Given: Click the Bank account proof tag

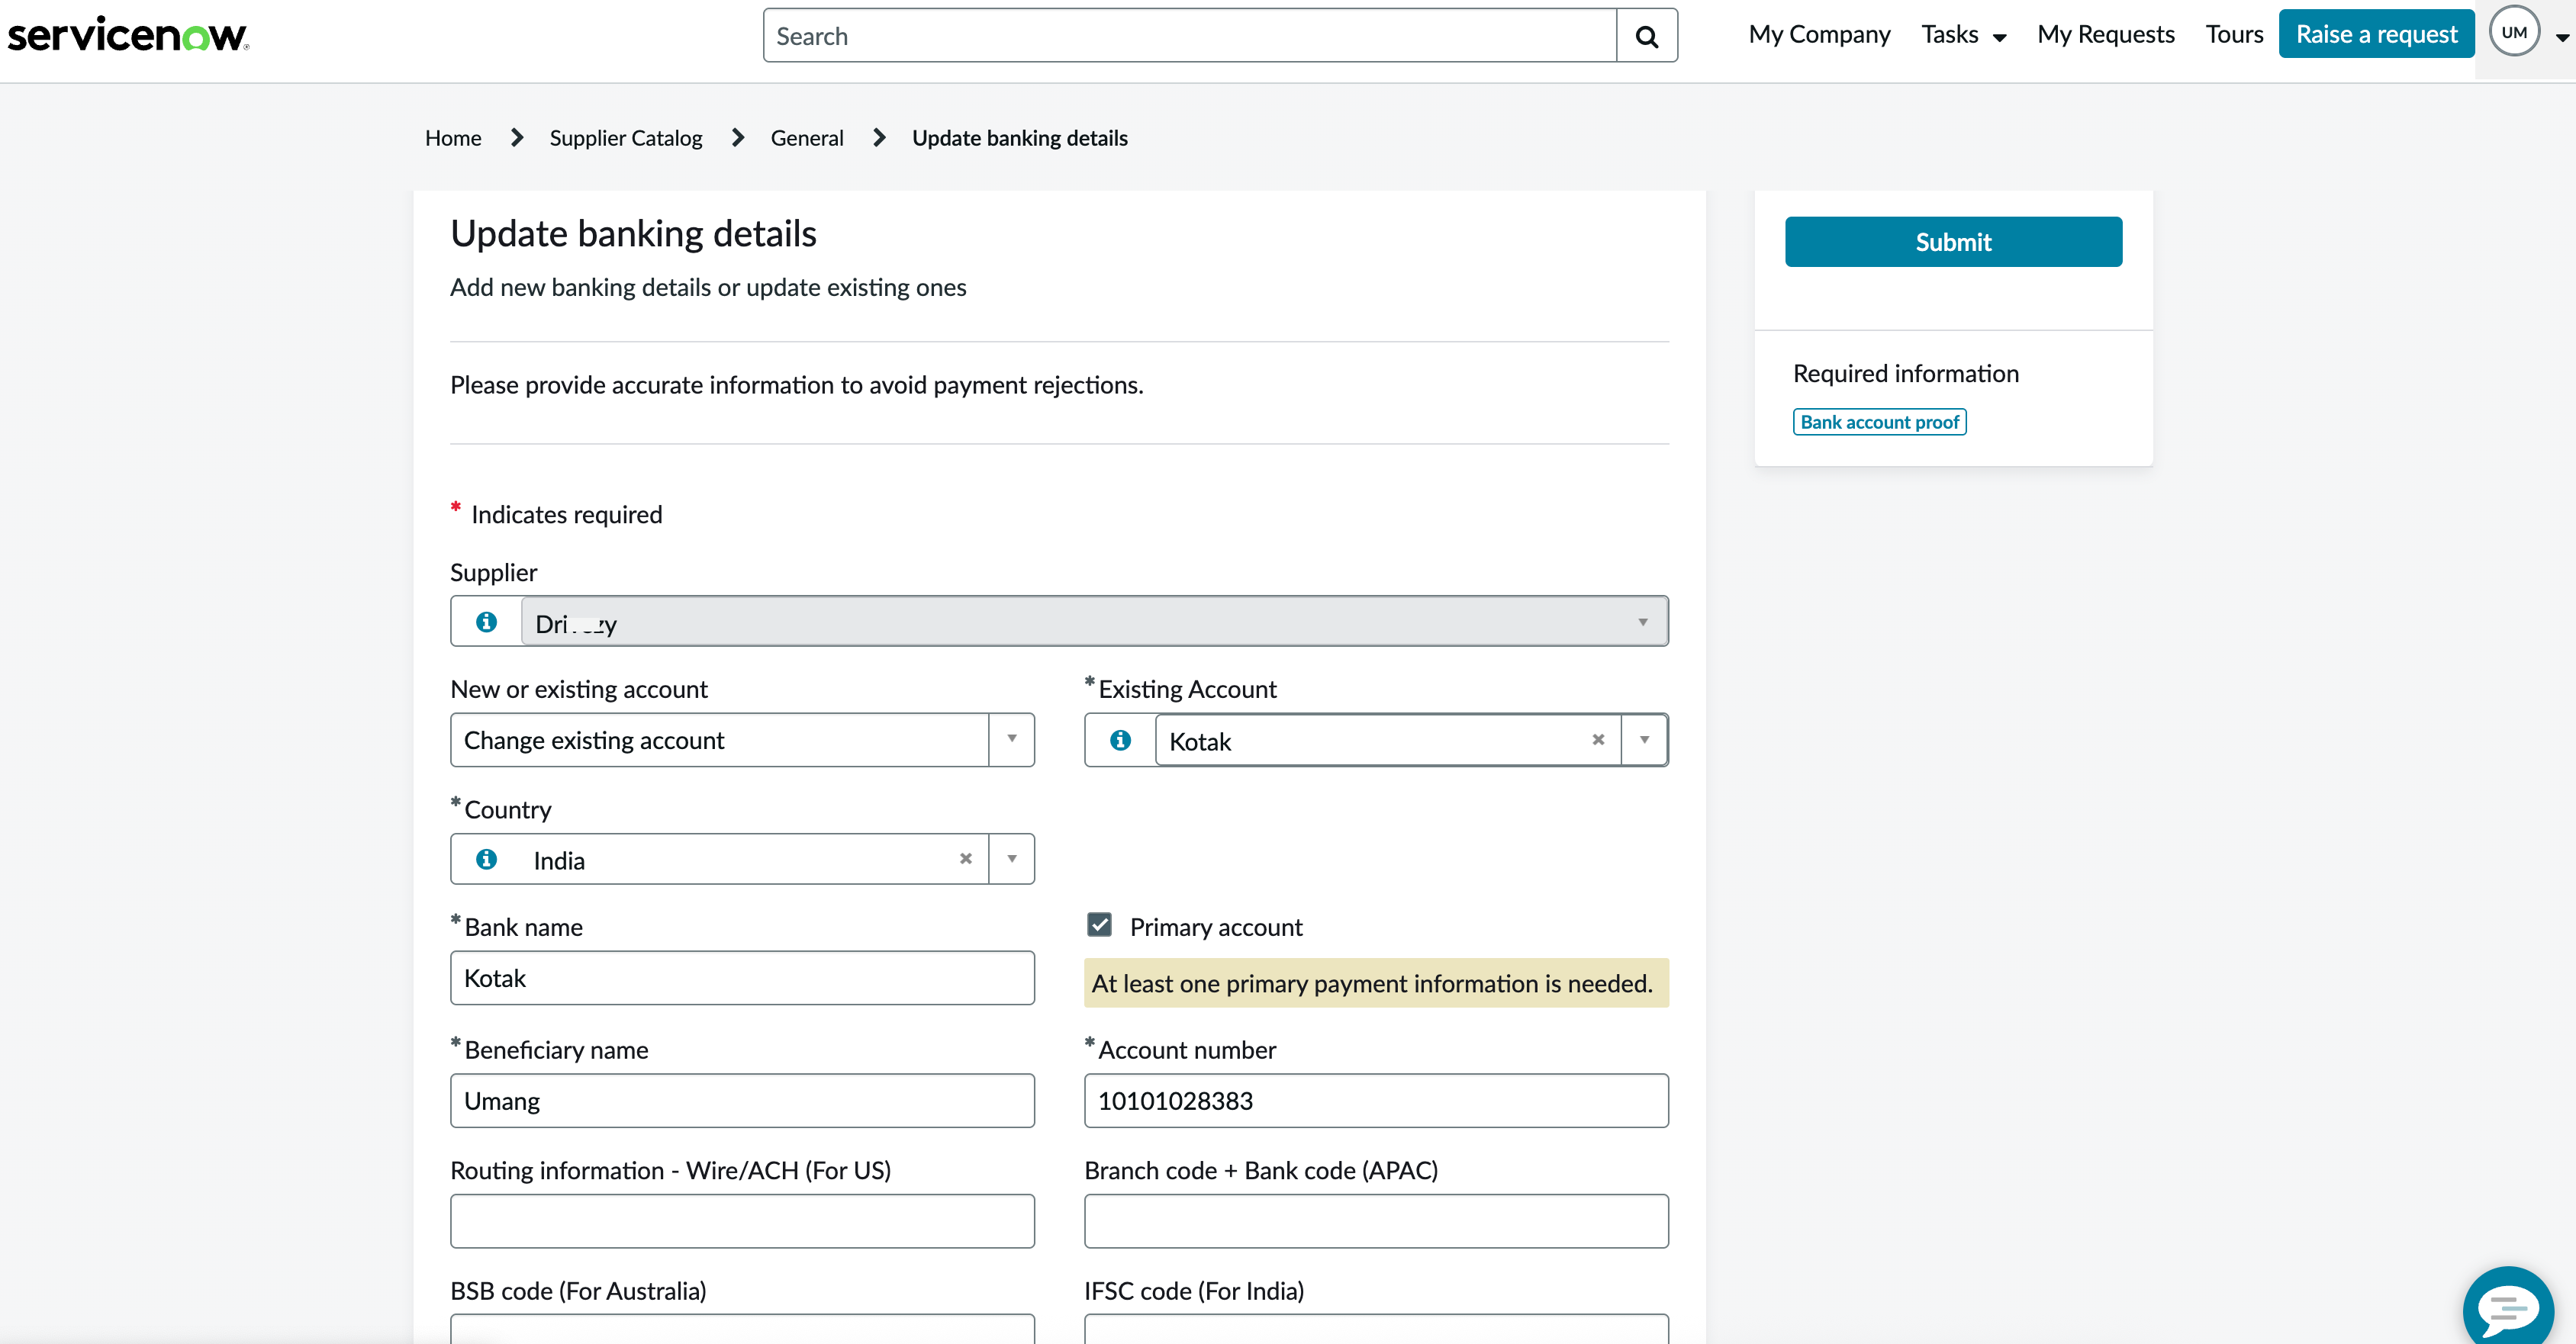Looking at the screenshot, I should pyautogui.click(x=1879, y=422).
